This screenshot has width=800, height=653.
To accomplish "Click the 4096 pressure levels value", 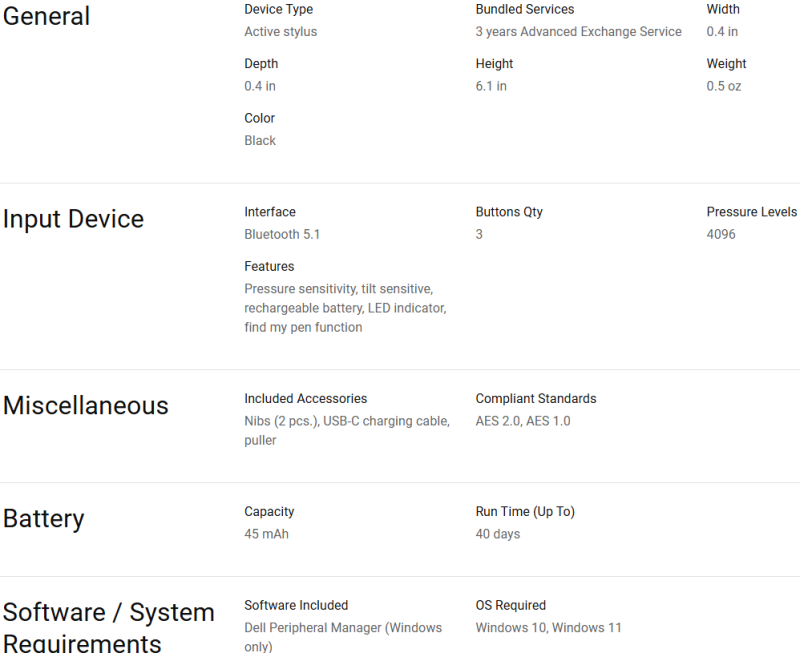I will point(721,234).
